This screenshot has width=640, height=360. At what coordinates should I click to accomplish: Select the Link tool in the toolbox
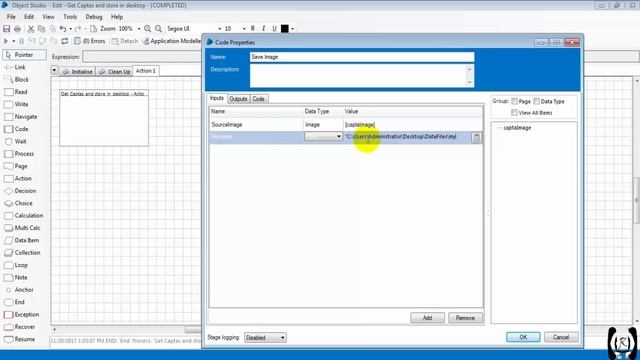[x=16, y=67]
